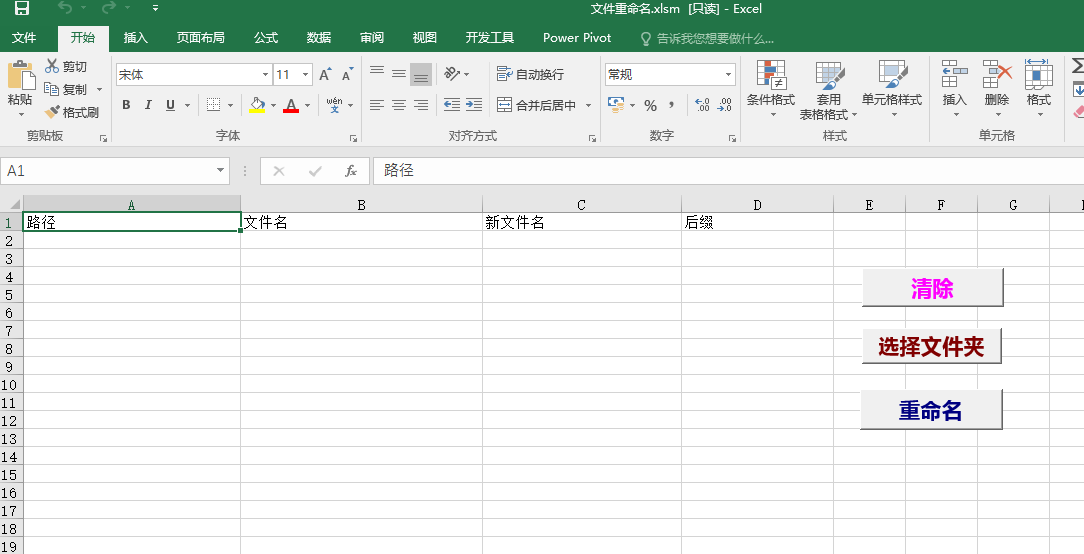Expand the number format dropdown 常规
The width and height of the screenshot is (1084, 554).
pos(728,75)
